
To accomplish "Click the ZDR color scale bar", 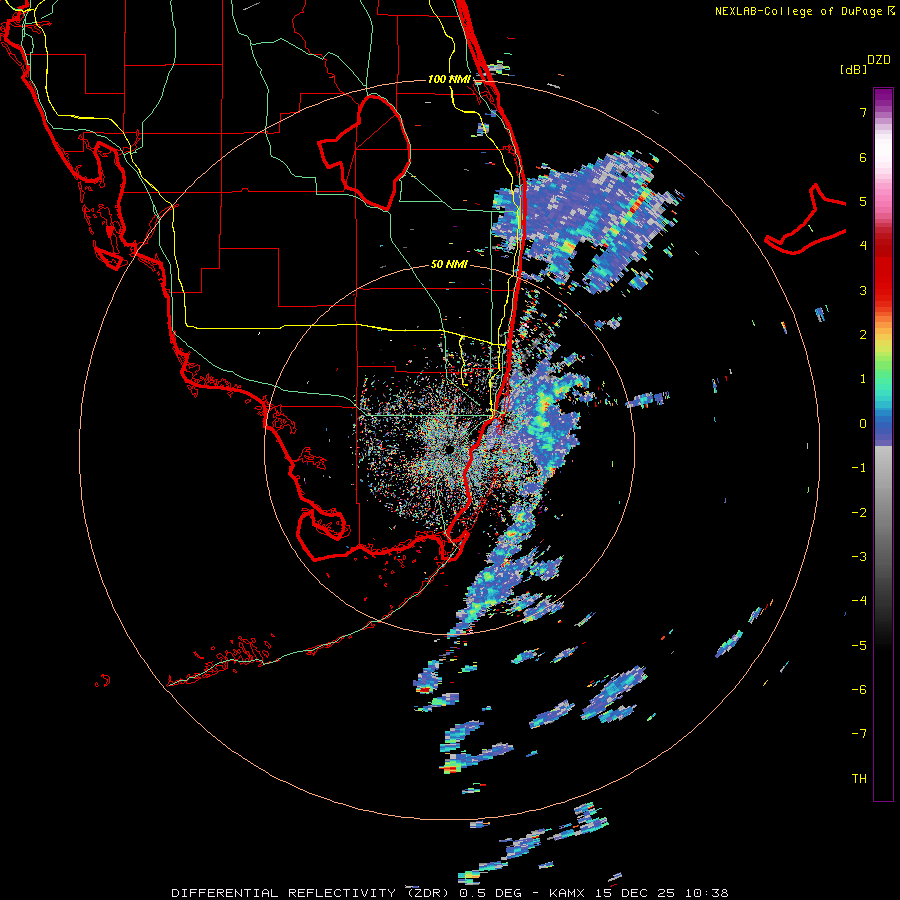I will pyautogui.click(x=883, y=445).
